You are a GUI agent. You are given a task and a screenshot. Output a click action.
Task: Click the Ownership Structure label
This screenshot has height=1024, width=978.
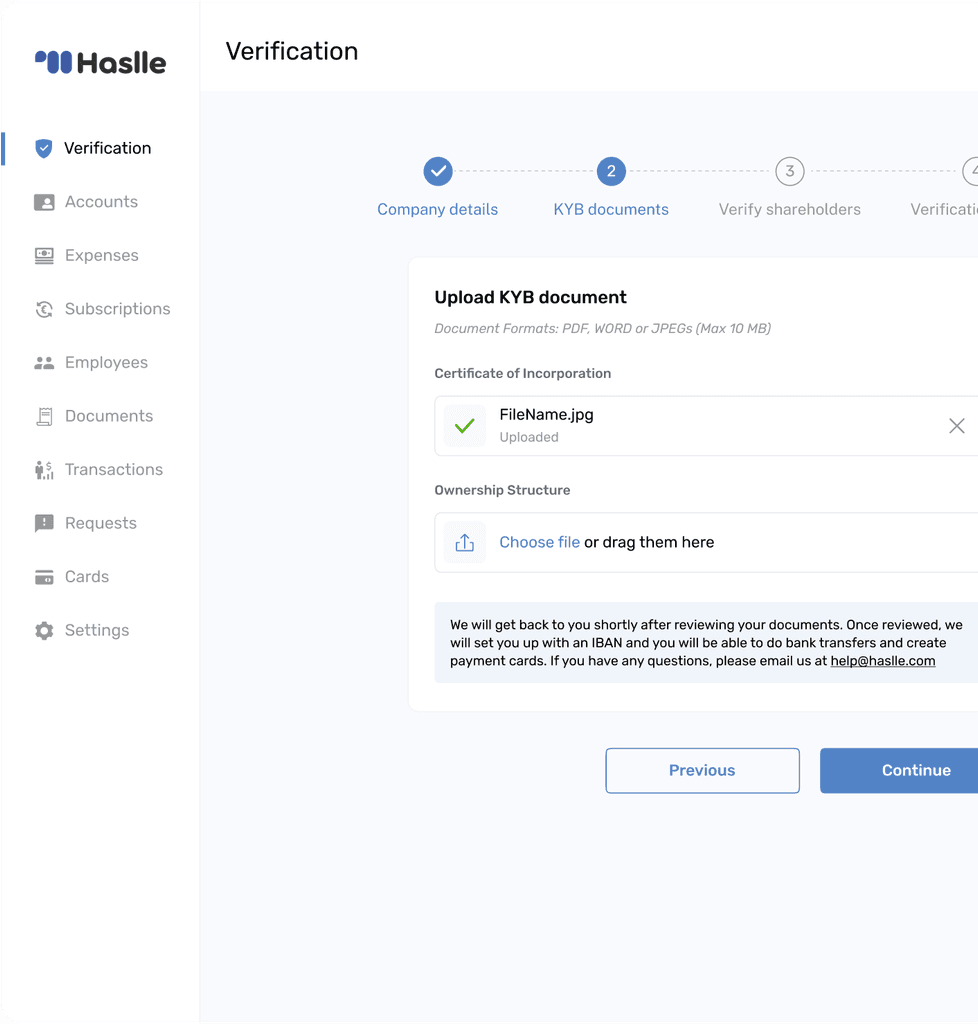pos(502,490)
